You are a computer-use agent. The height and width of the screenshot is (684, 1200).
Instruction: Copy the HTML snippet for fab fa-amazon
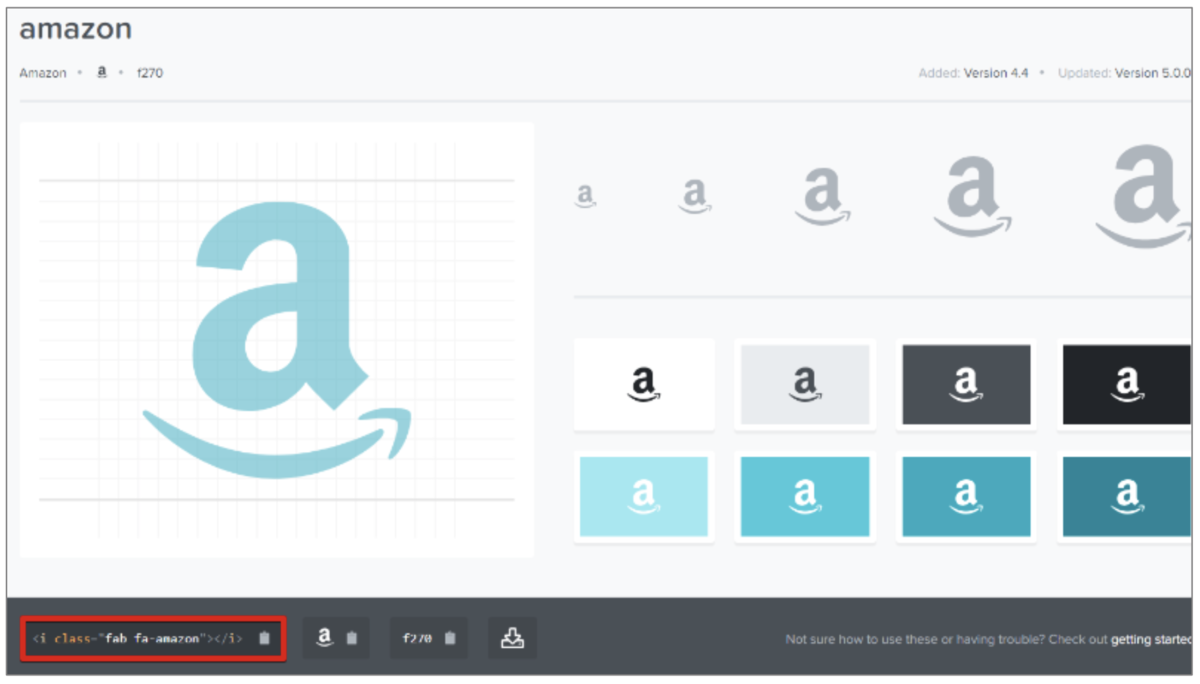[153, 638]
